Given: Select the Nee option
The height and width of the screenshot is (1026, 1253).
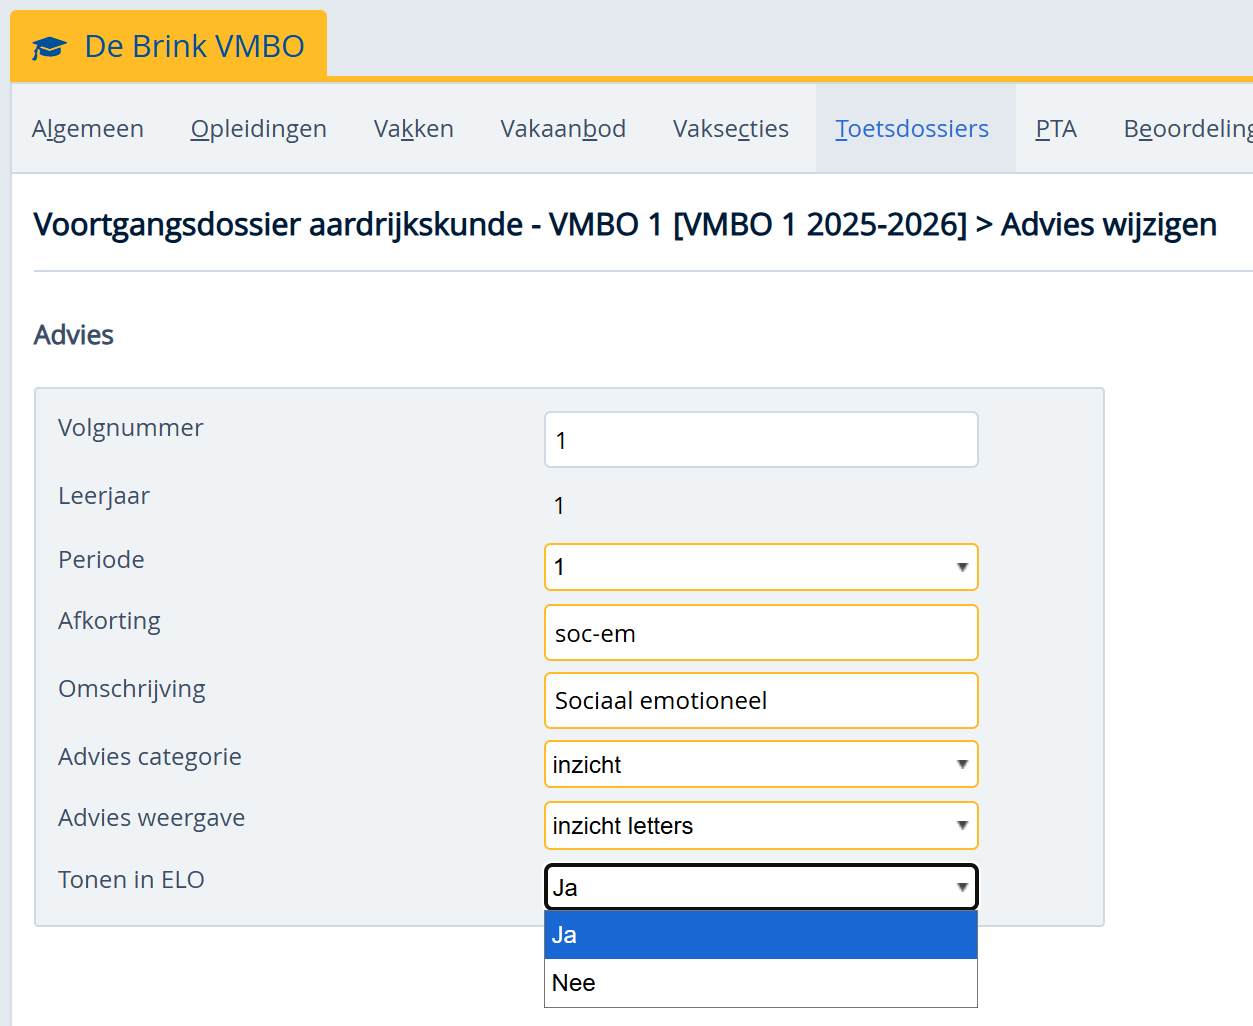Looking at the screenshot, I should 760,983.
